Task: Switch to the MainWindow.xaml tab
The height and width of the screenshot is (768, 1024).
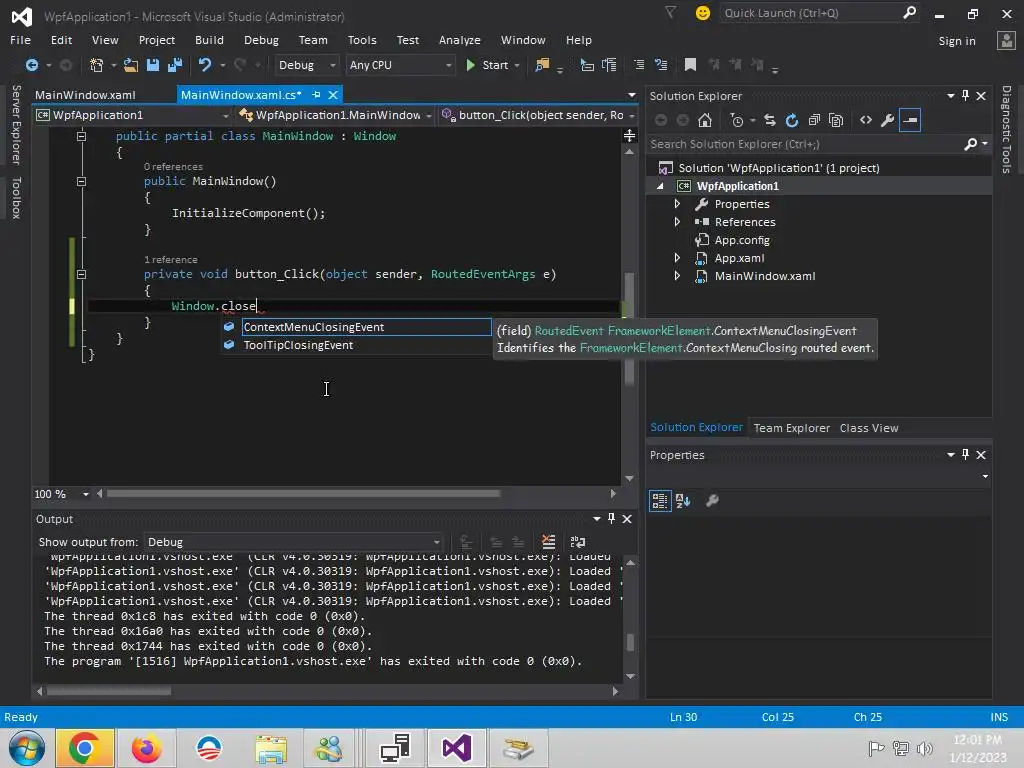Action: click(x=85, y=95)
